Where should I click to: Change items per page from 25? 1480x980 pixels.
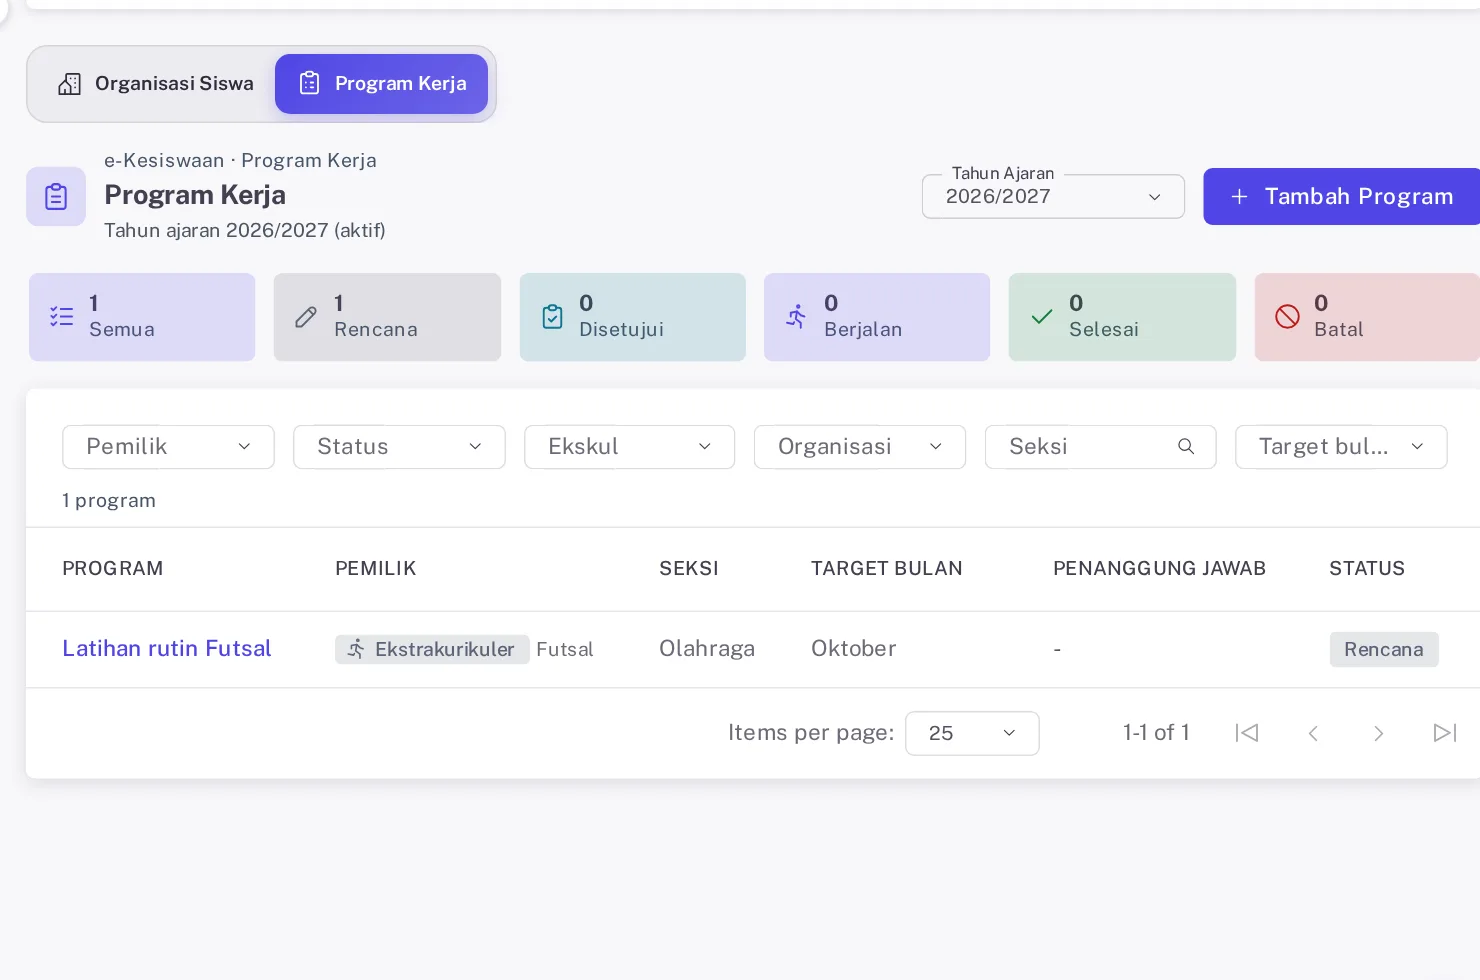coord(972,733)
